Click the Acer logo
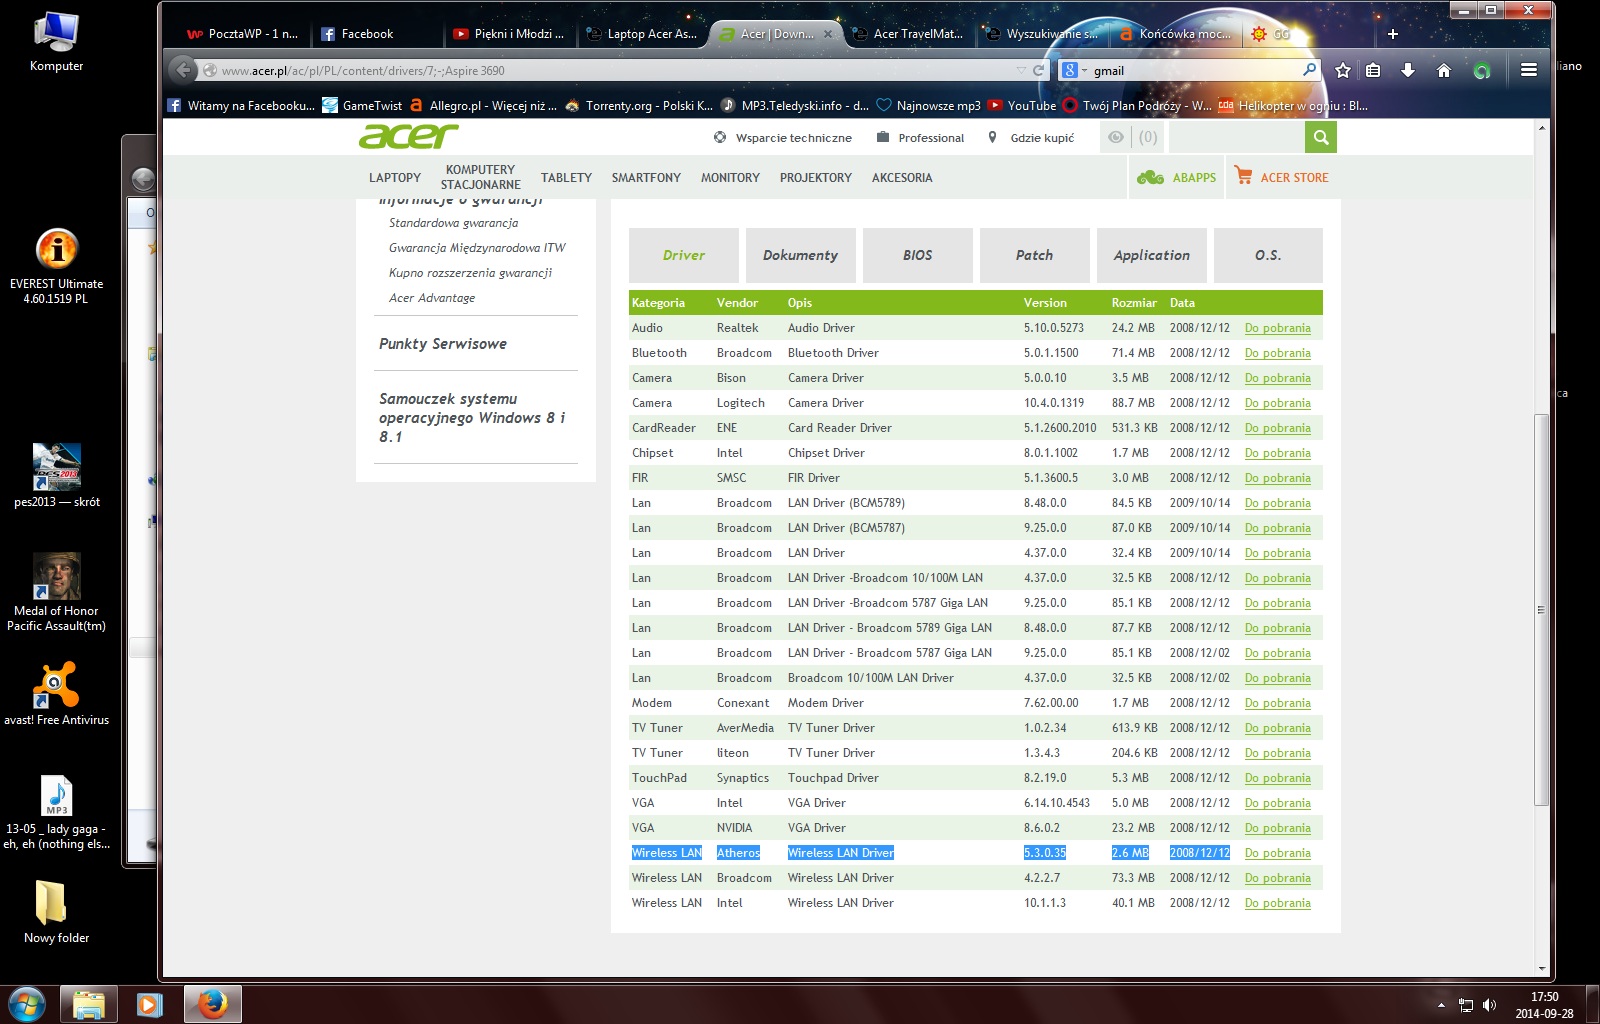The image size is (1600, 1024). 408,136
